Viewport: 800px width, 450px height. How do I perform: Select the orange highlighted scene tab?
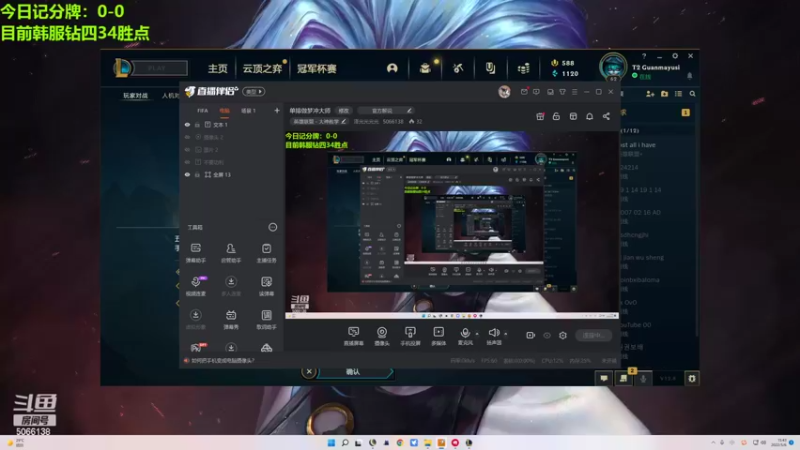point(224,111)
